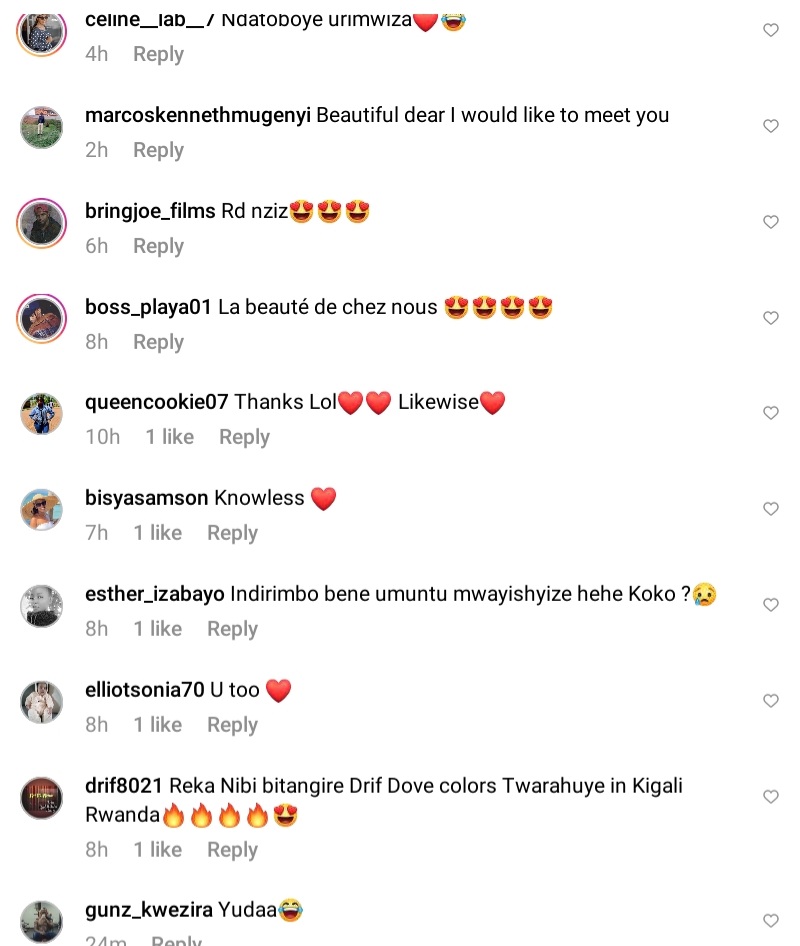Reply to boss_playa01's comment

point(158,342)
